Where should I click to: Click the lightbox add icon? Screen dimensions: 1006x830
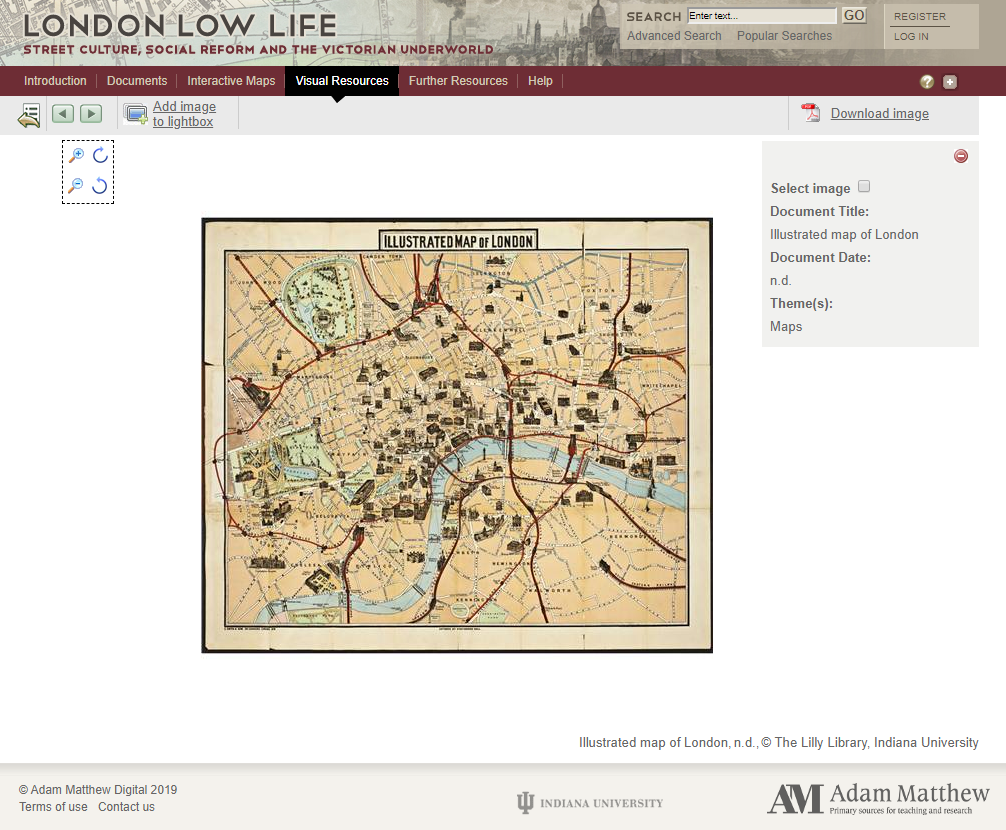(x=135, y=114)
